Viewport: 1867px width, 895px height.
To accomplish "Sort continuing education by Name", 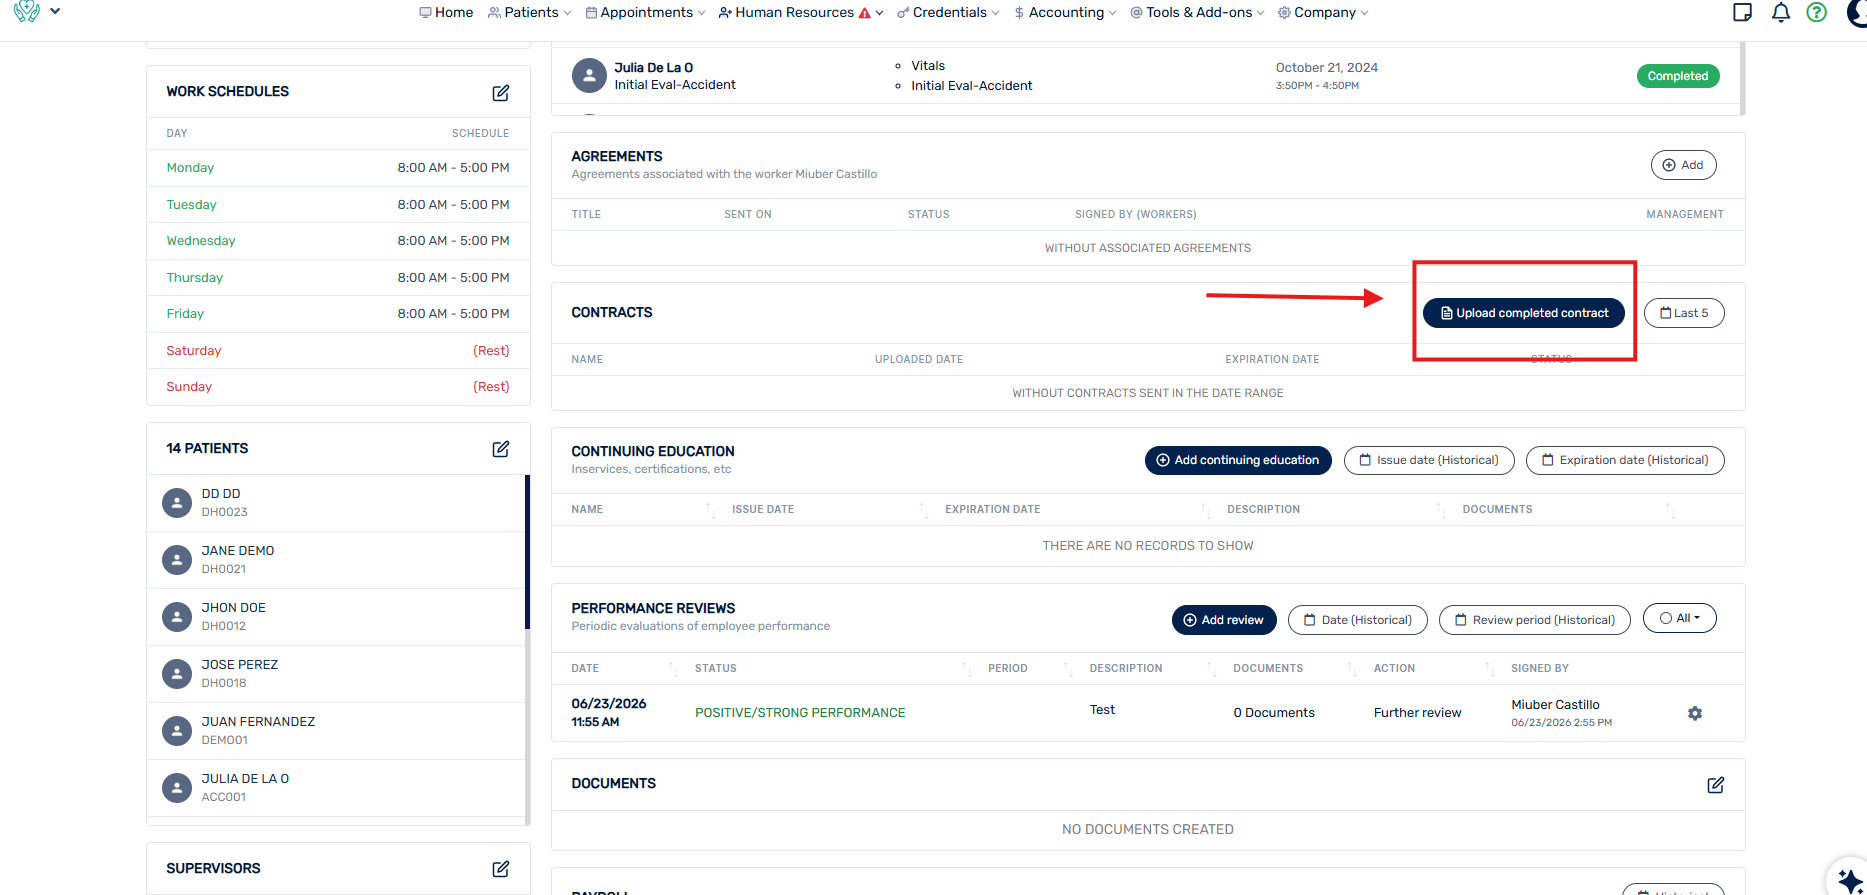I will pos(710,510).
